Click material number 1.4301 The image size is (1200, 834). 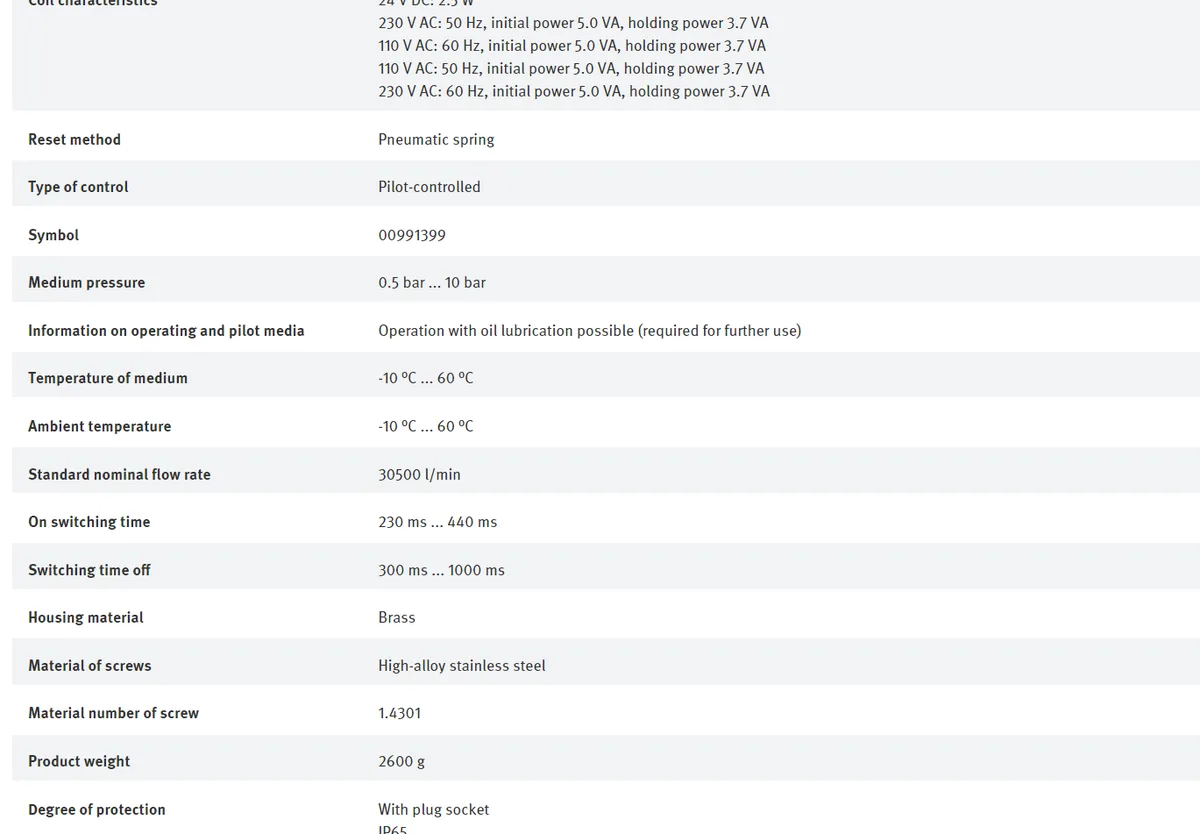399,714
